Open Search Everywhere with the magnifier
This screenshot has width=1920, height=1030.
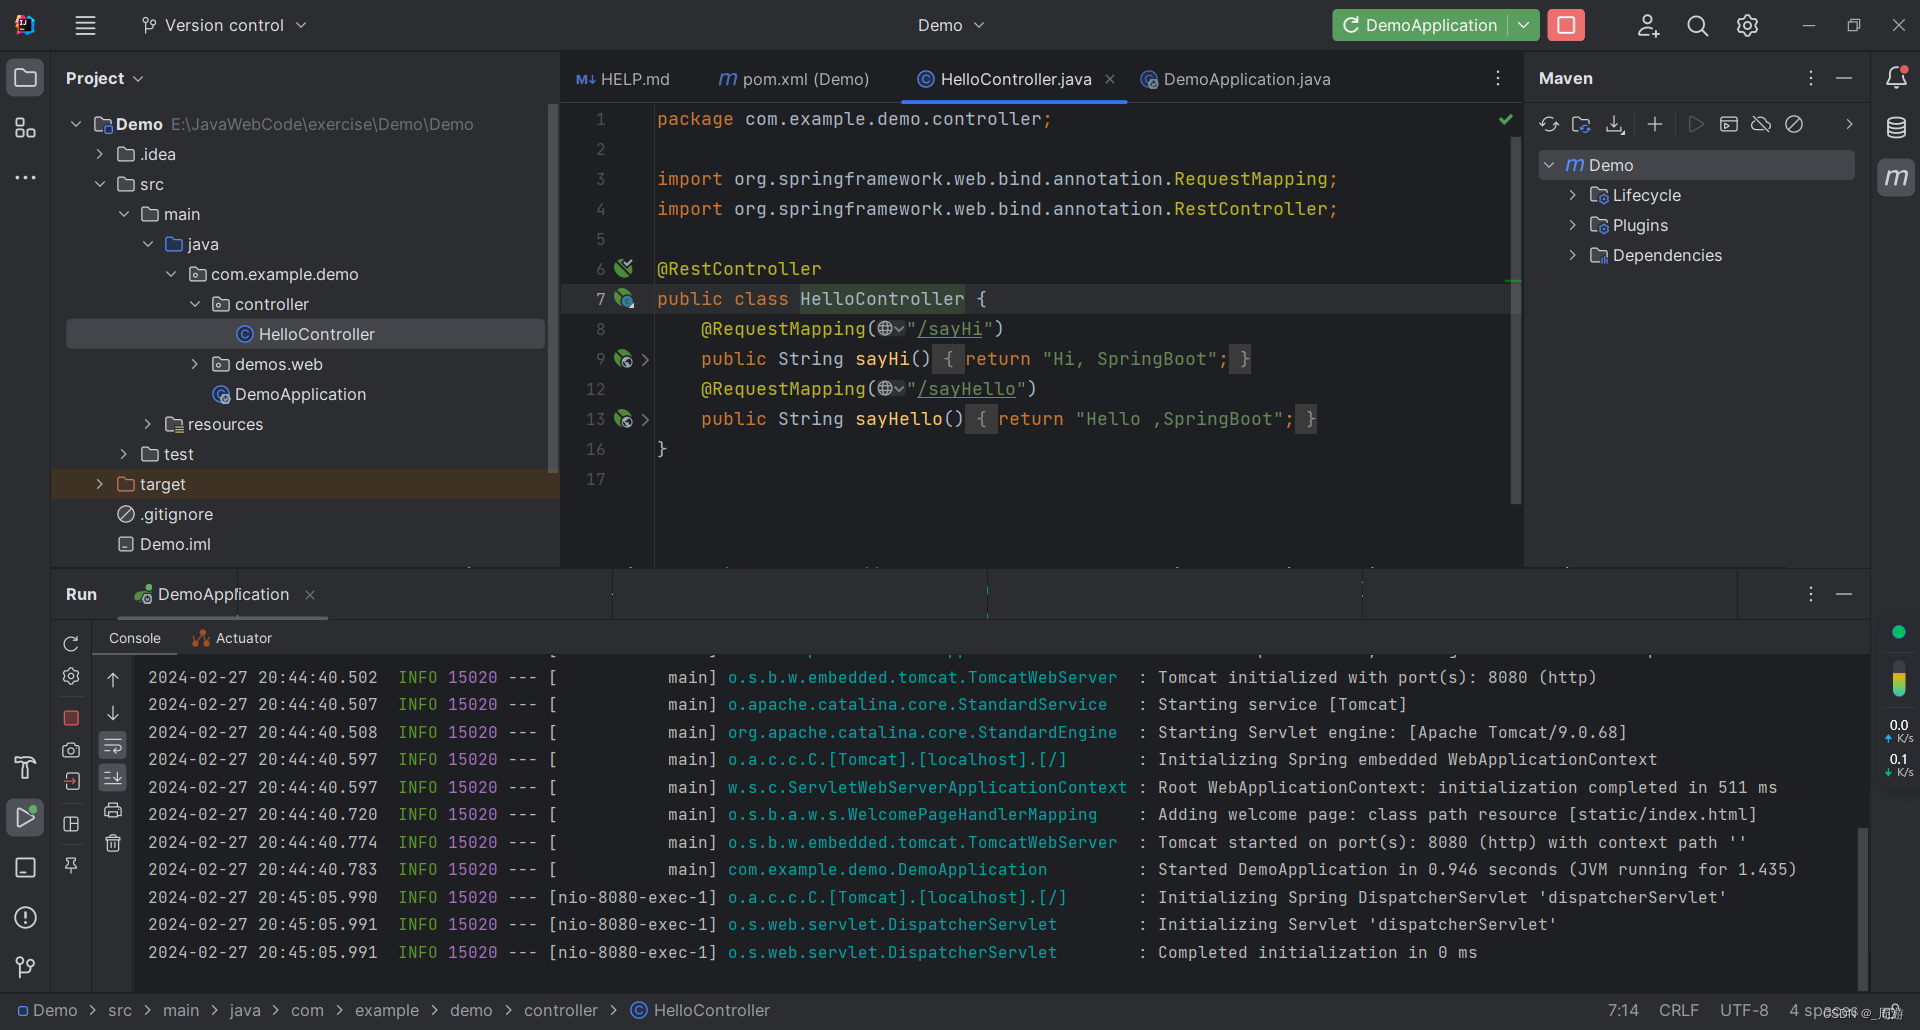point(1697,25)
